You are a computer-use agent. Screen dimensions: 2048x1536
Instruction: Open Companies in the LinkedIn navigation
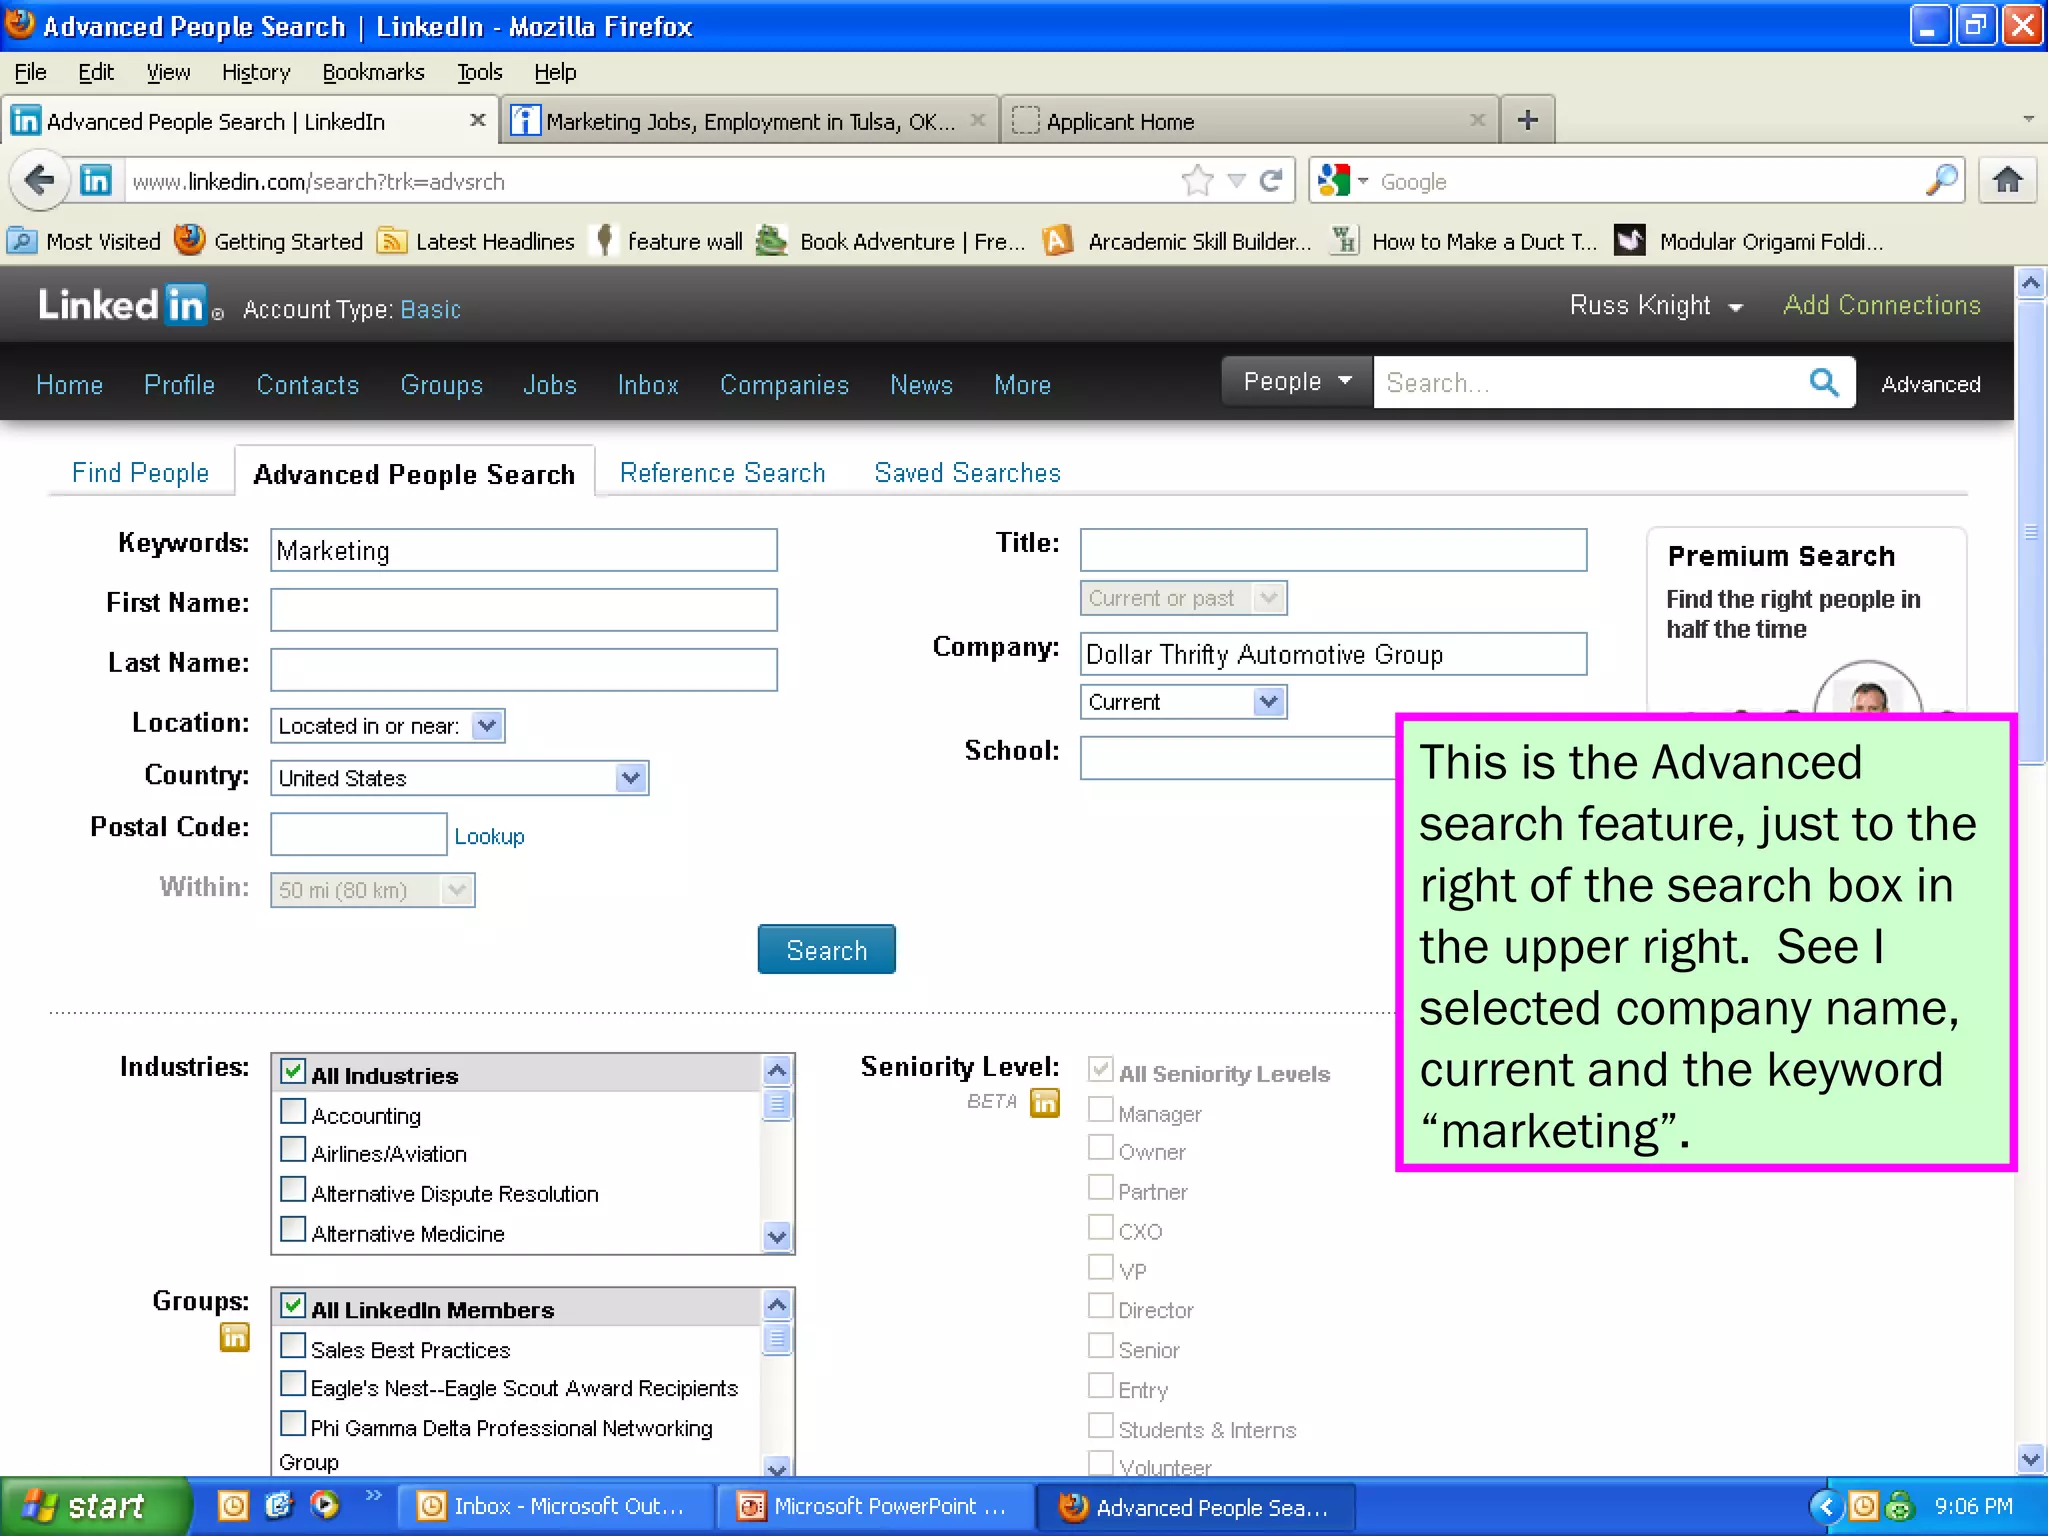pos(784,385)
